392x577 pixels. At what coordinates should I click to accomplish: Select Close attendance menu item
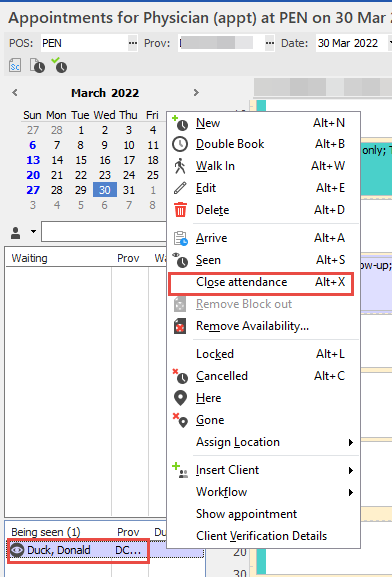263,282
